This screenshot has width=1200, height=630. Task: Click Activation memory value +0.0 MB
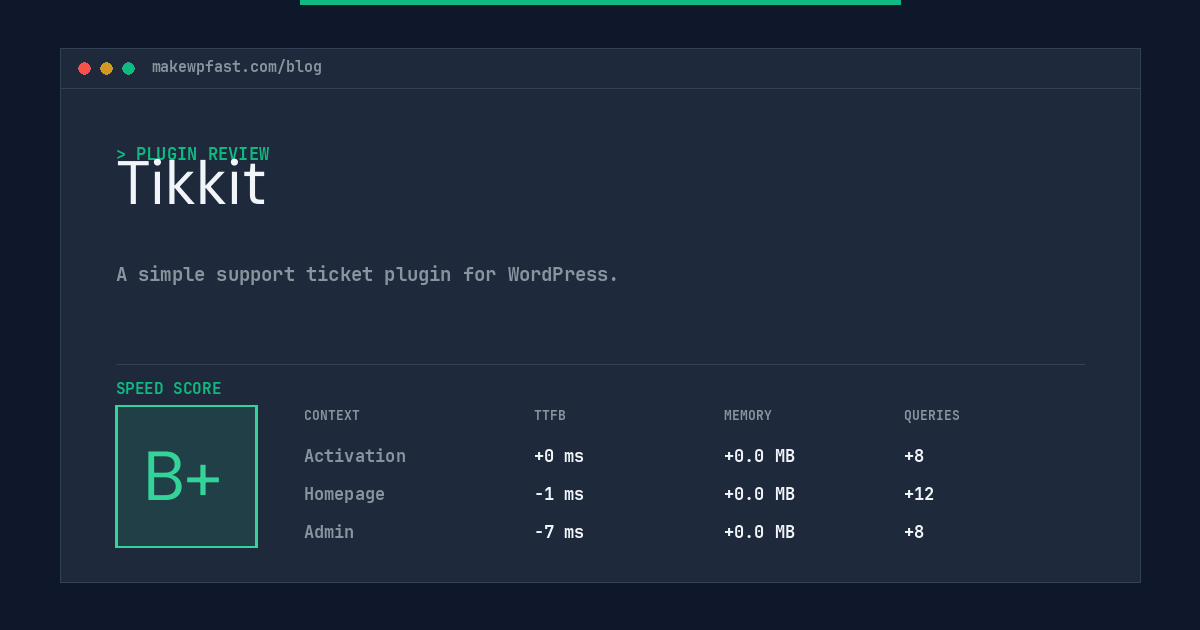(759, 456)
